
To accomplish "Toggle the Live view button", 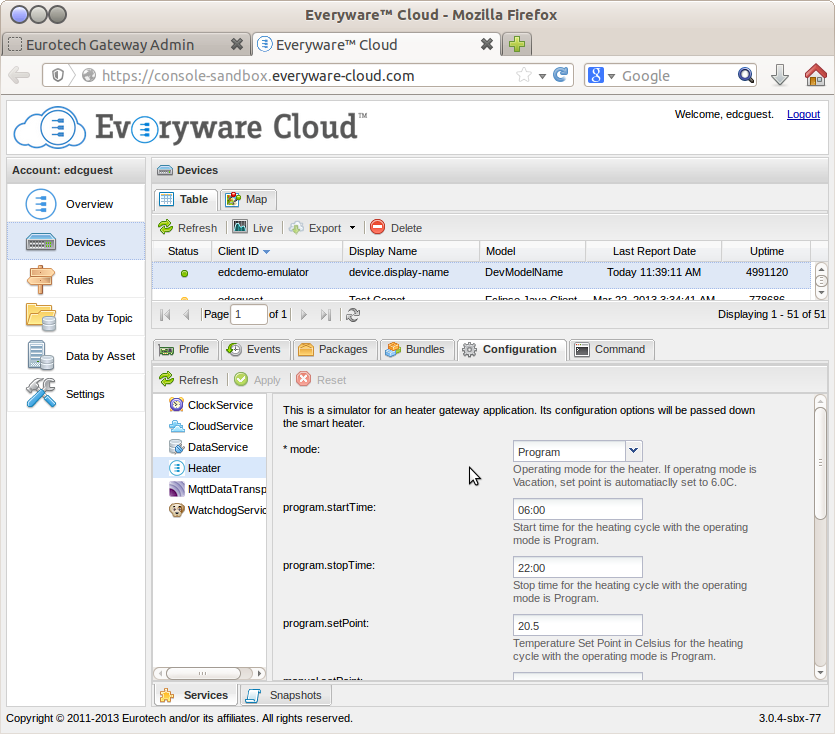I will (253, 228).
